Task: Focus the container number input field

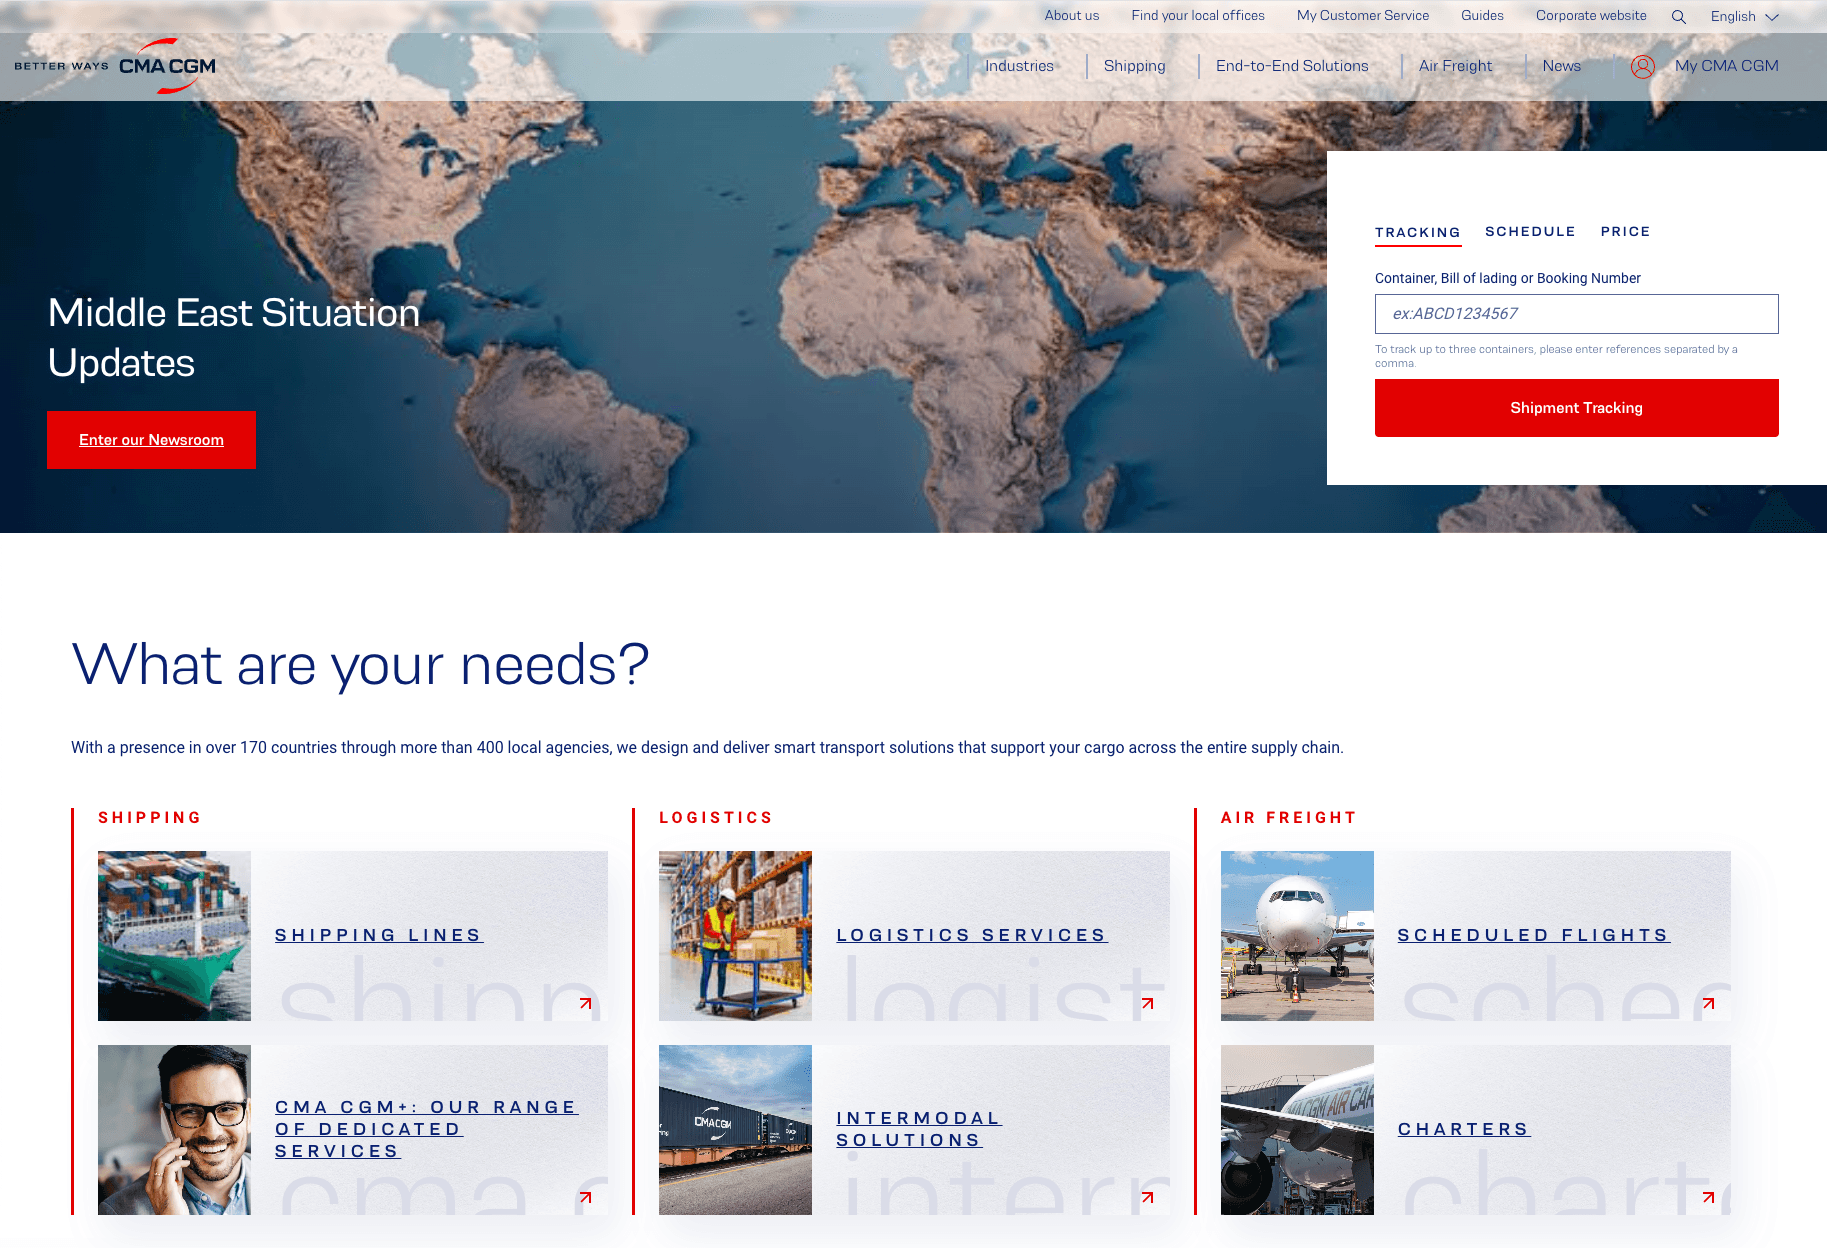Action: 1576,314
